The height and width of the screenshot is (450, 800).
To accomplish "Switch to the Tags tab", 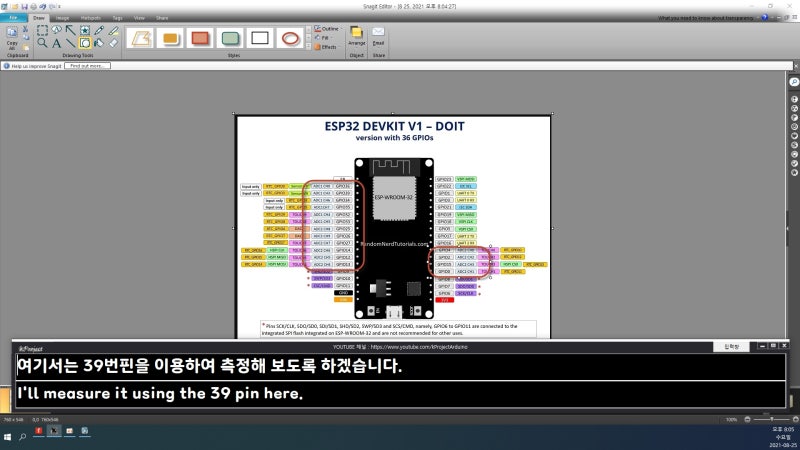I will click(117, 18).
